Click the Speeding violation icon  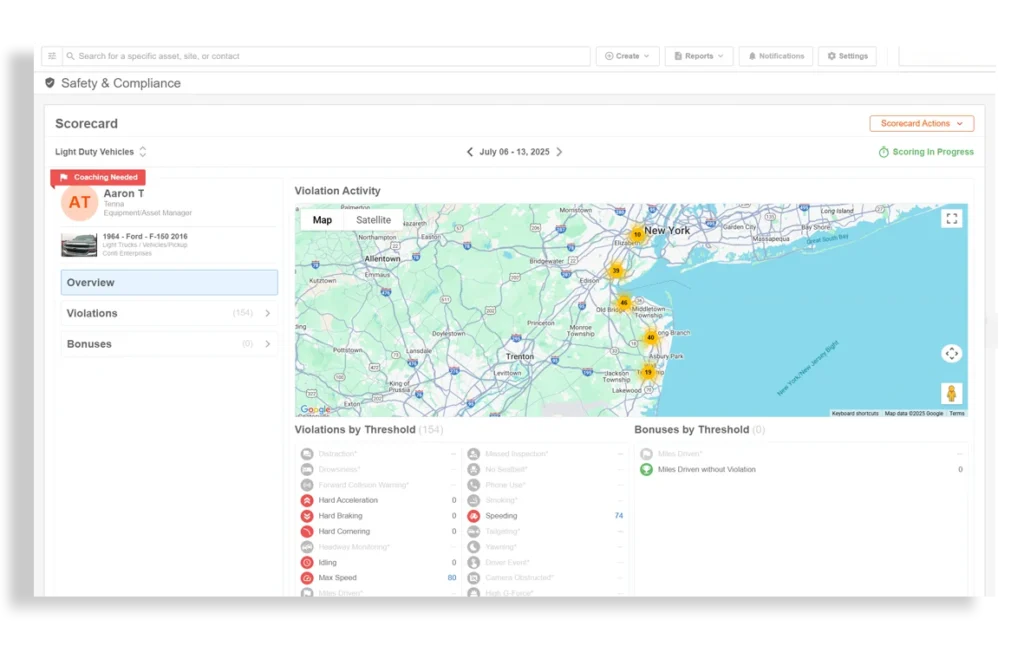click(474, 516)
